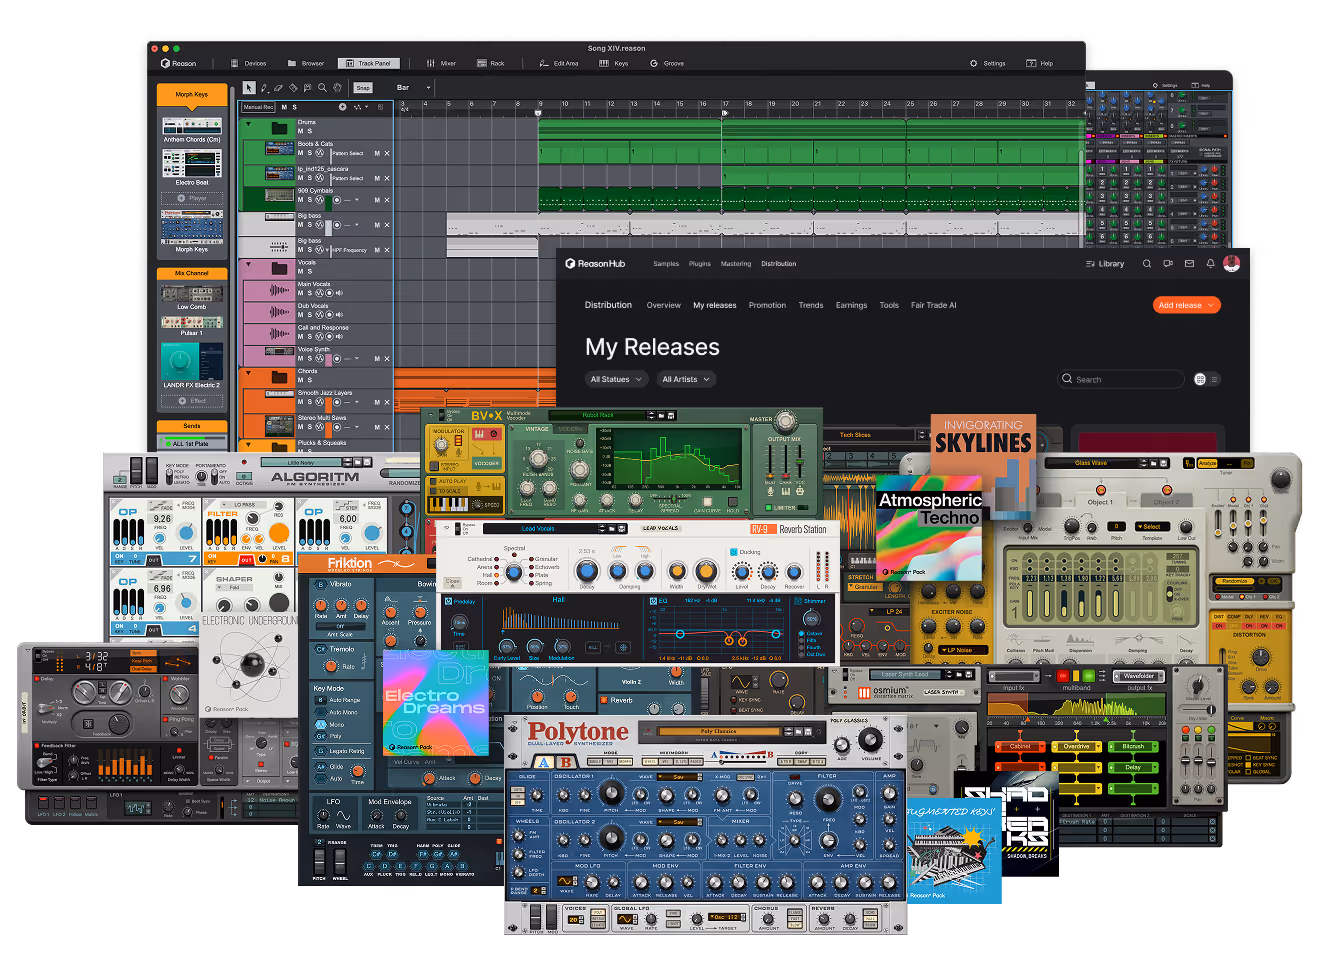Open Help in the Reason top bar

coord(1039,63)
